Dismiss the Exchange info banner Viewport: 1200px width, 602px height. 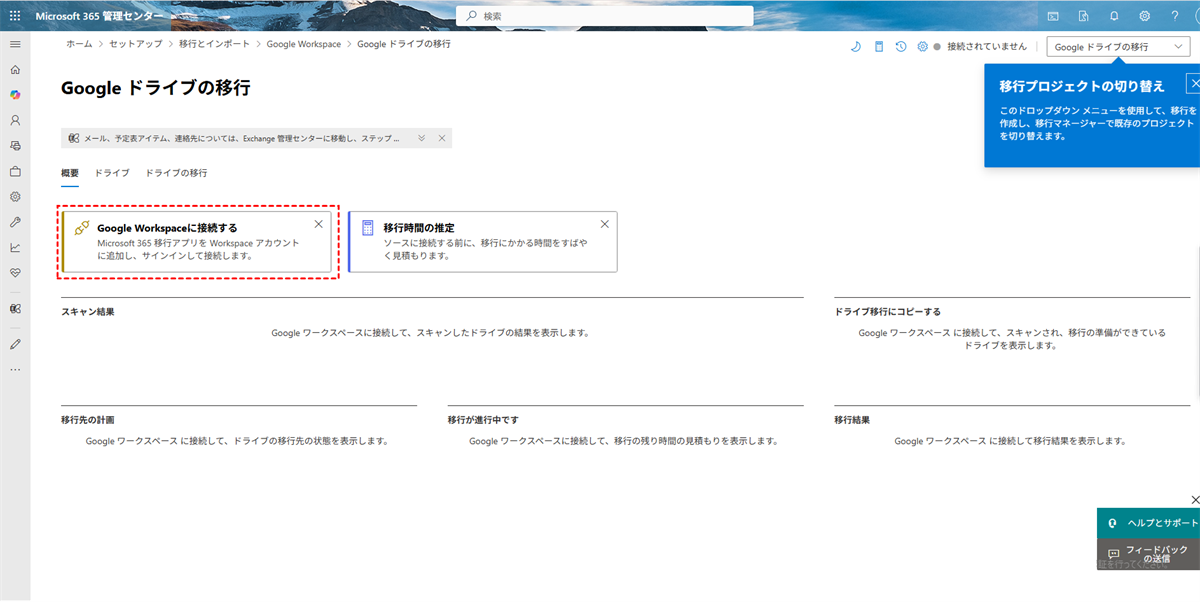pos(441,138)
